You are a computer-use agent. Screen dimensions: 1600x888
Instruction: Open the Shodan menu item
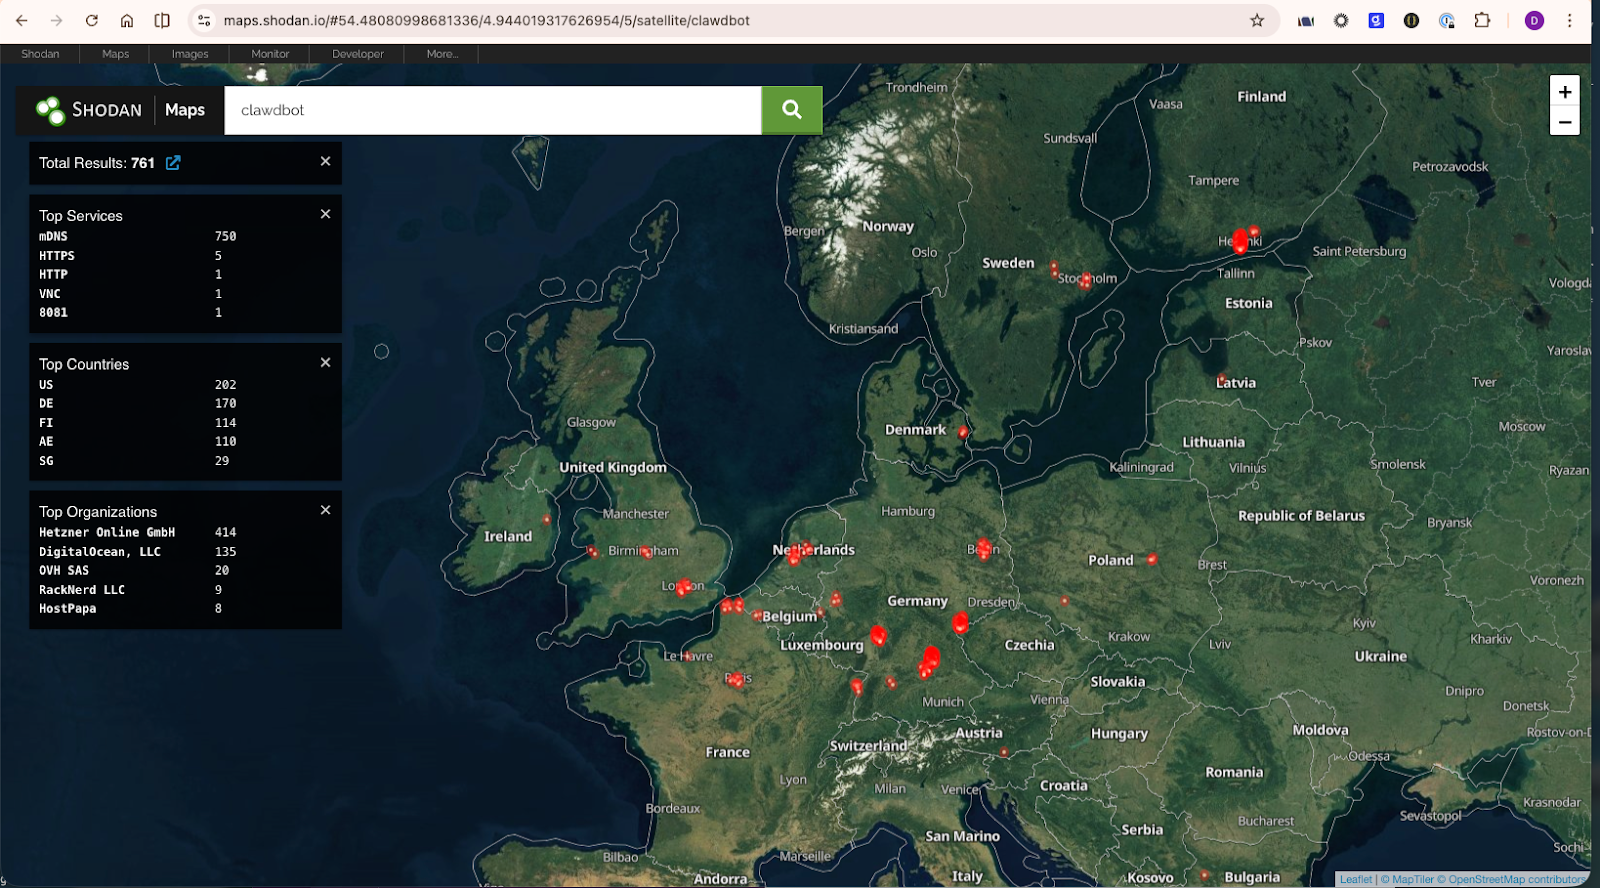coord(40,54)
